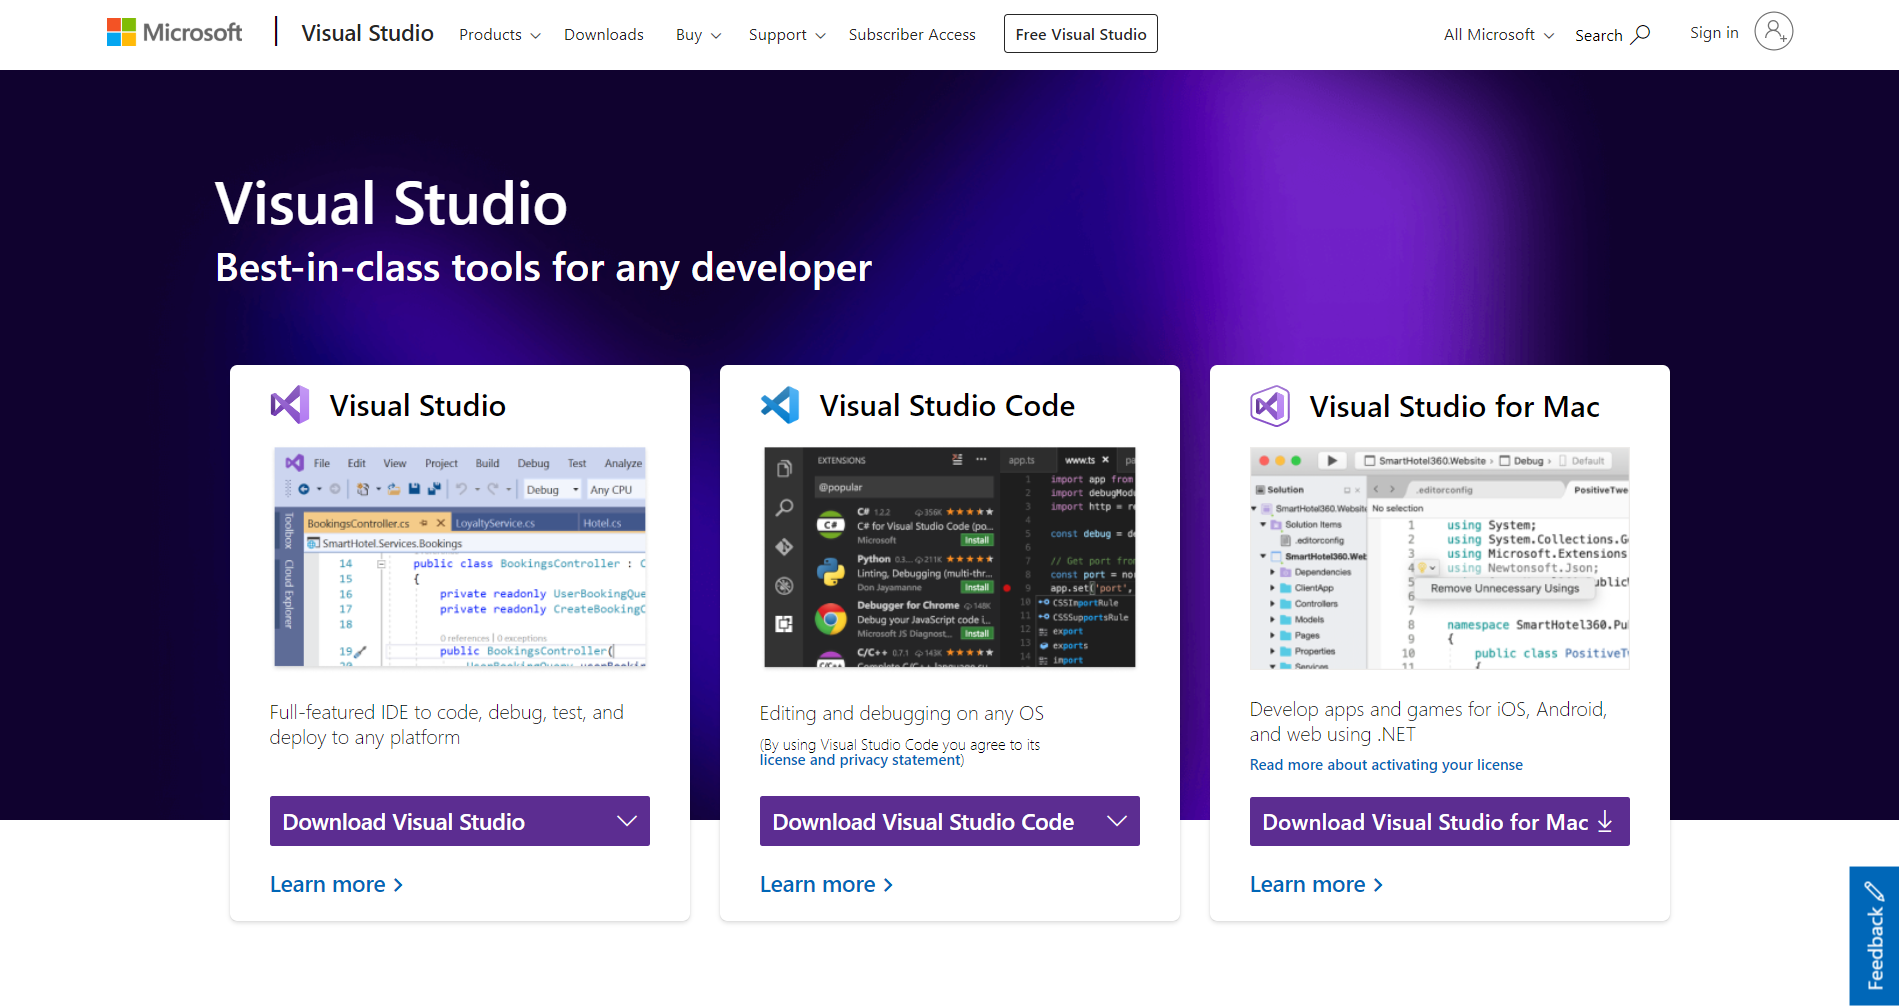
Task: Open the Visual Studio brand link in header
Action: pyautogui.click(x=367, y=33)
